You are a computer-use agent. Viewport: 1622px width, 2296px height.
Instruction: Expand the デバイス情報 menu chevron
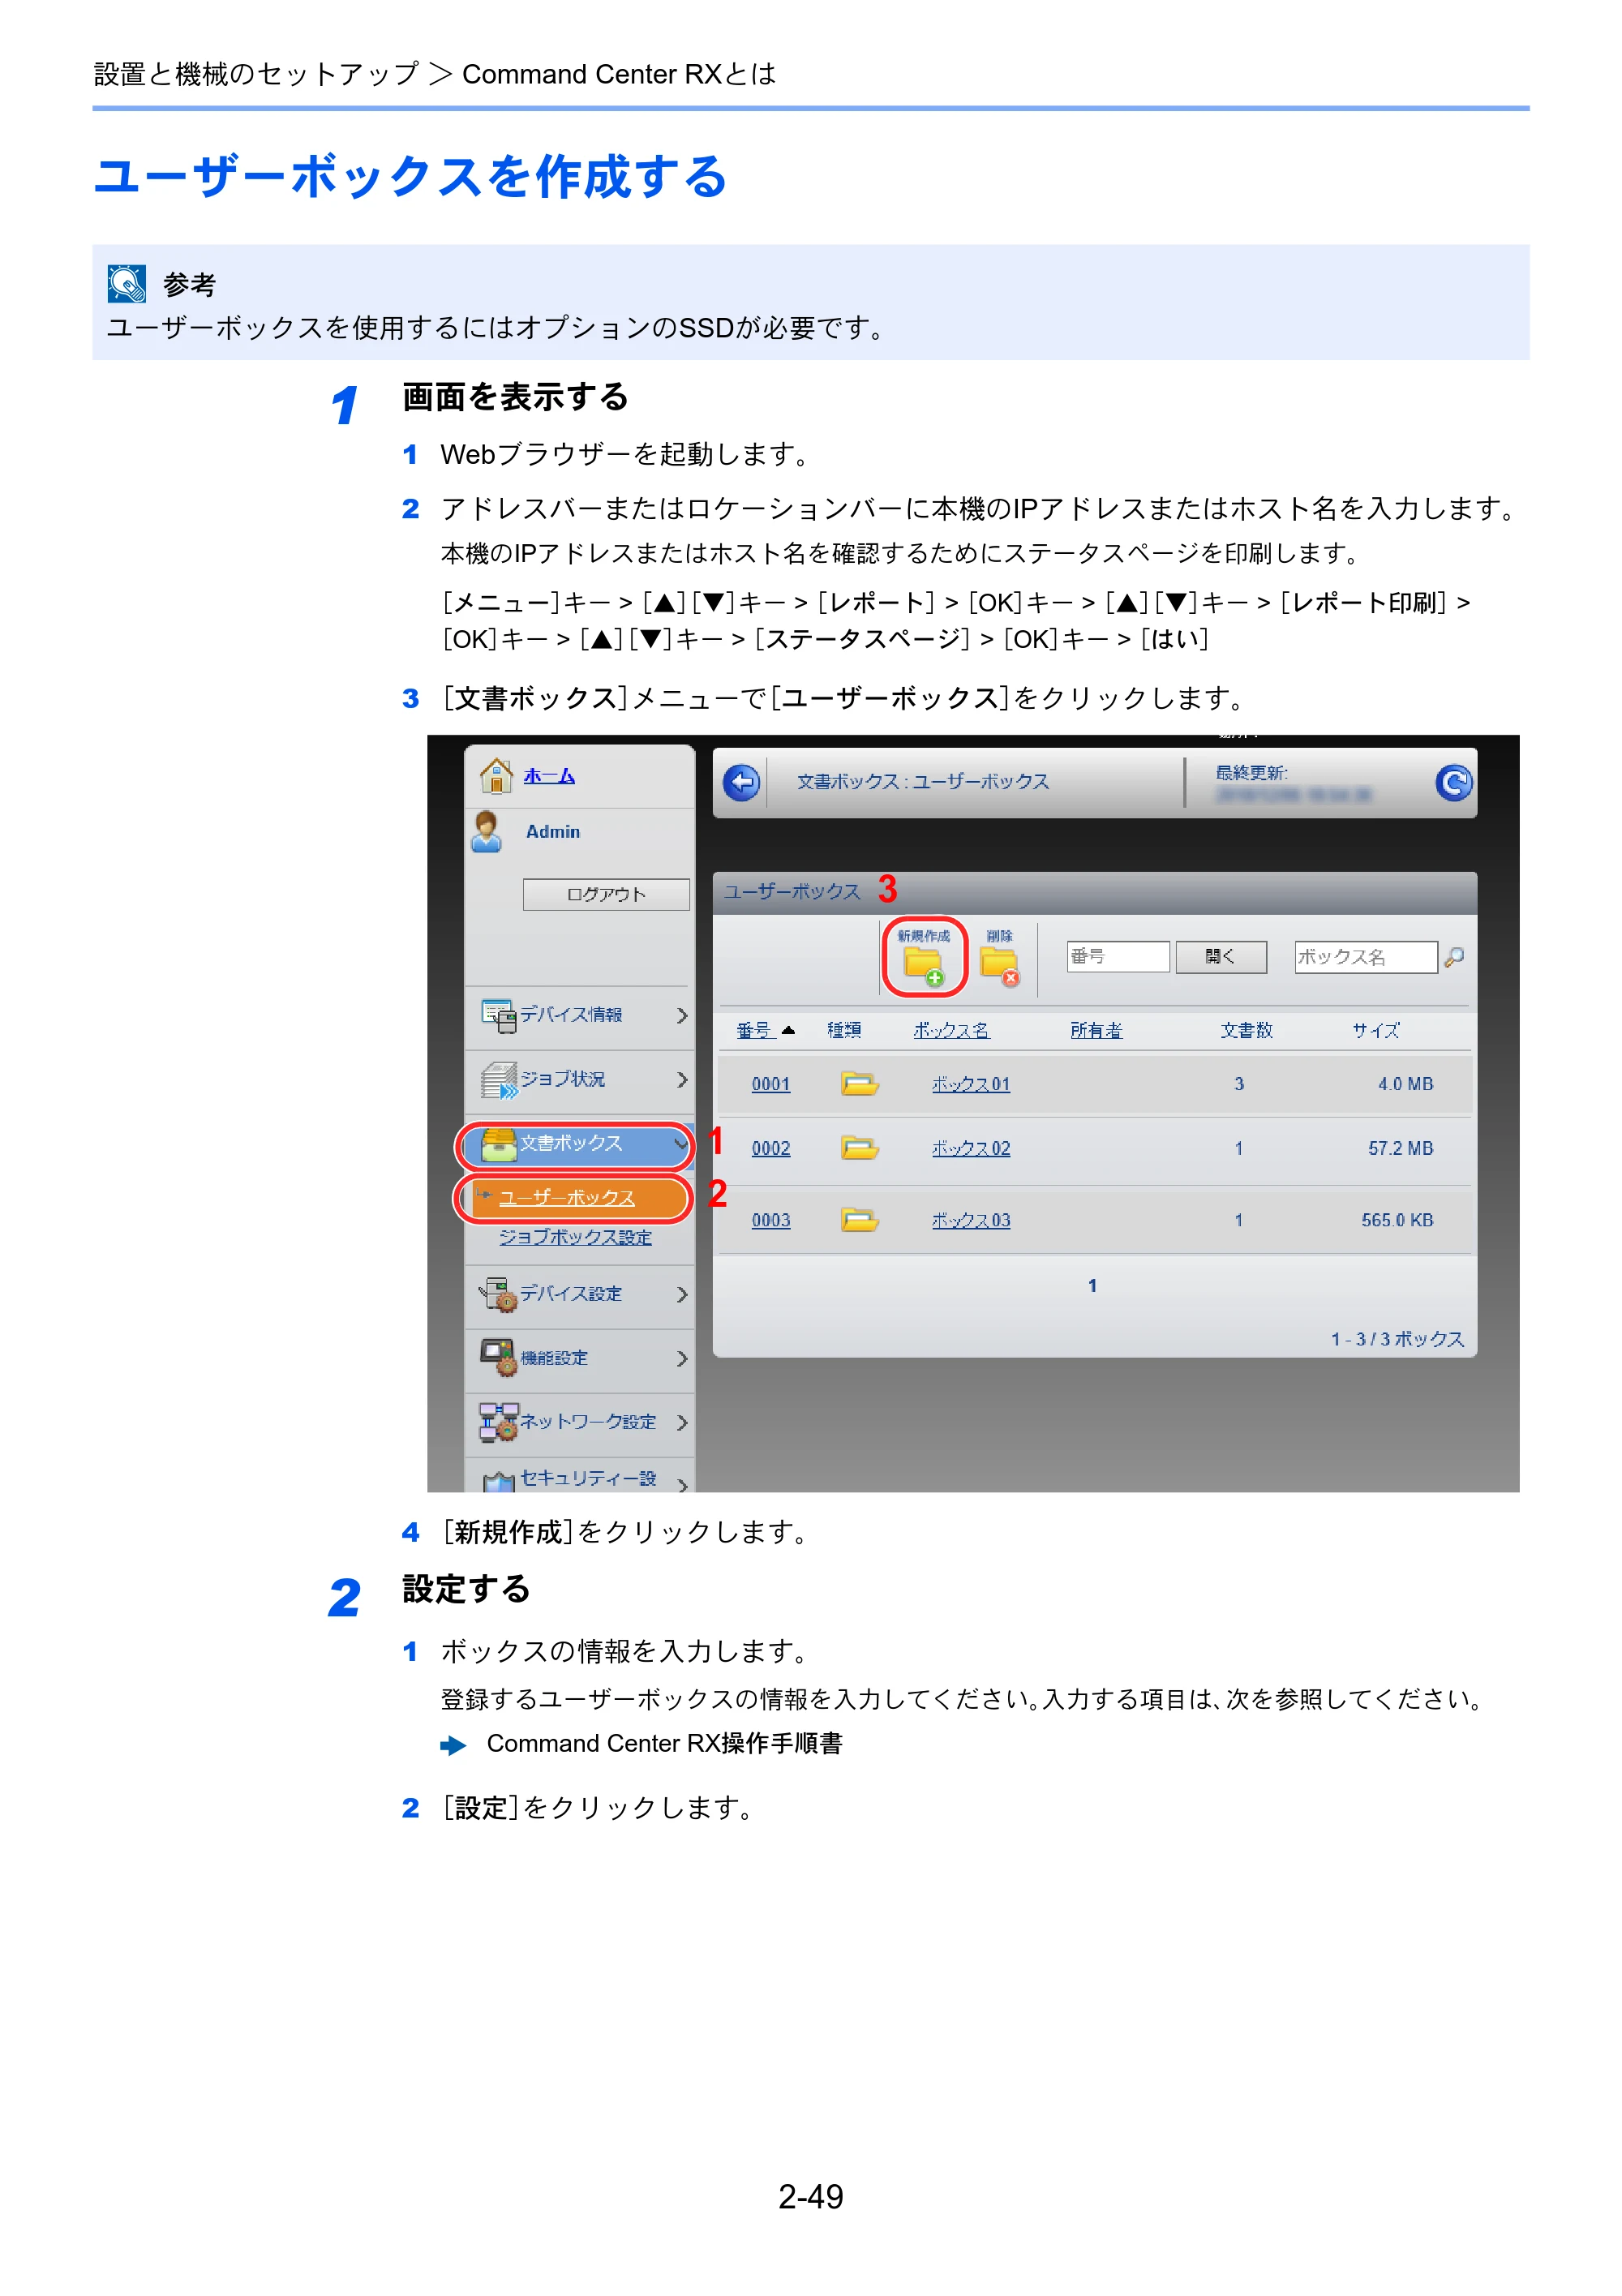(x=682, y=1015)
